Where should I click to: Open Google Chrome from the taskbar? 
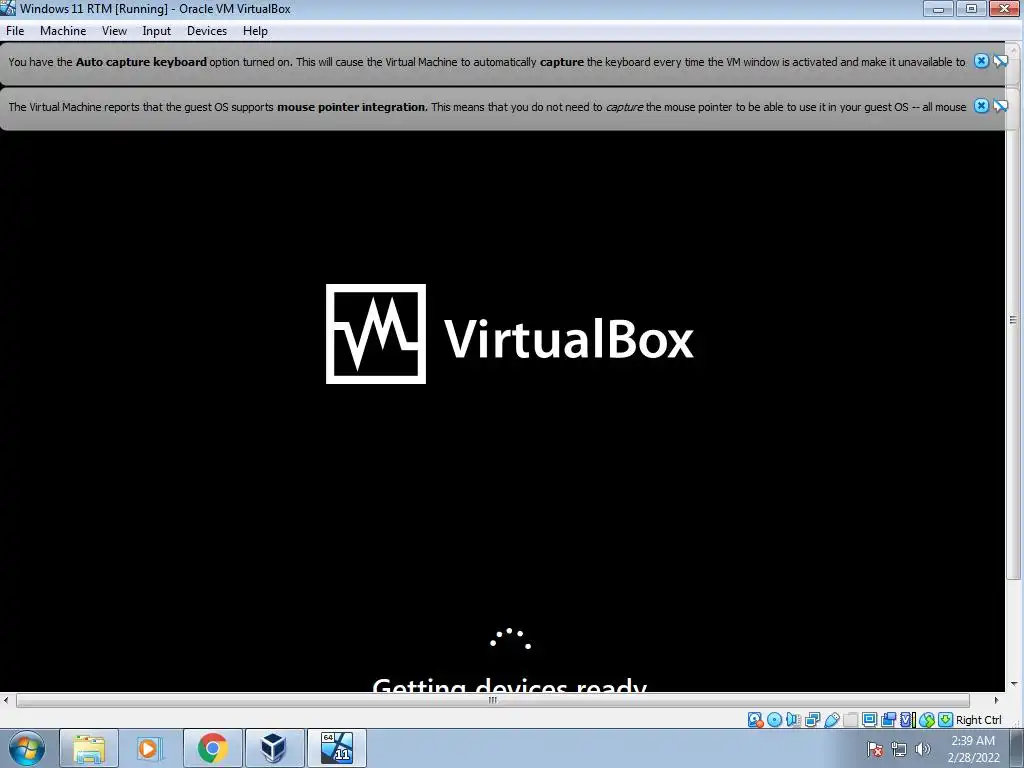click(212, 748)
